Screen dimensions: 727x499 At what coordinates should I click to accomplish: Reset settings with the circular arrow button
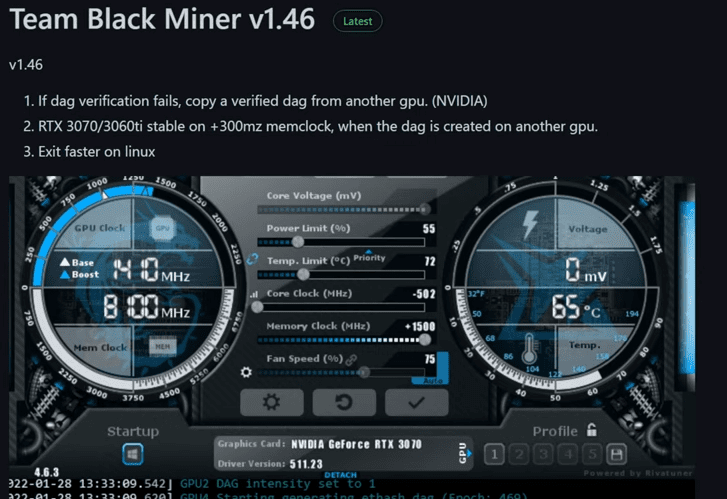(344, 402)
